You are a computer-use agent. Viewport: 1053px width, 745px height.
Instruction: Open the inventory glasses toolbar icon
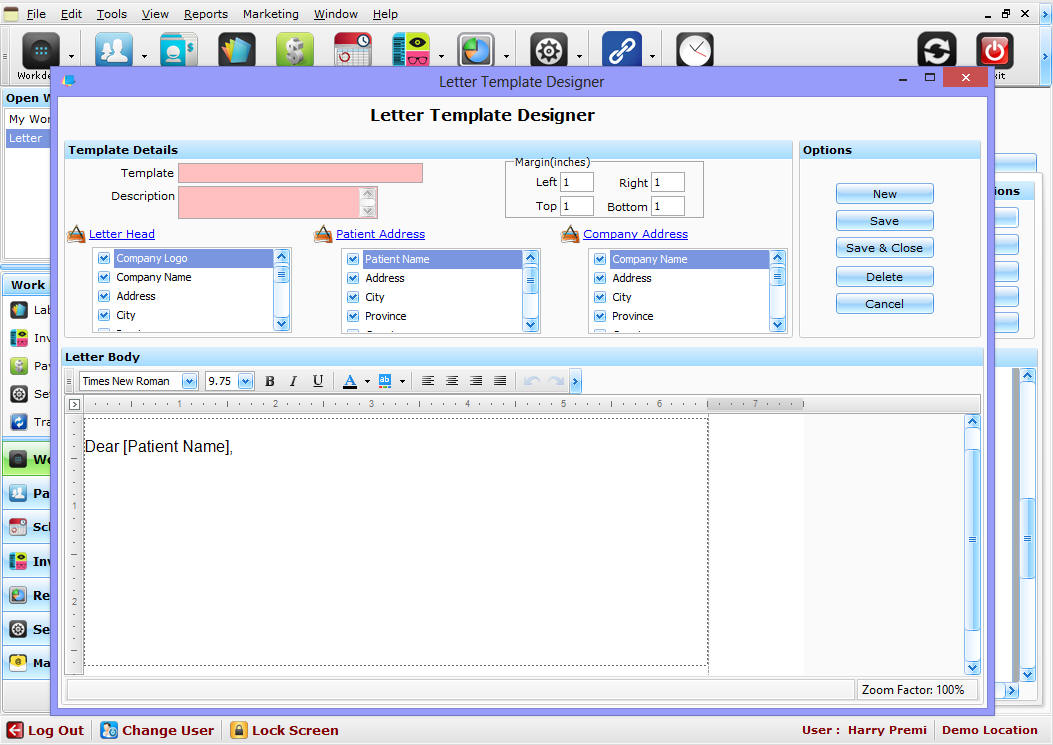(411, 49)
